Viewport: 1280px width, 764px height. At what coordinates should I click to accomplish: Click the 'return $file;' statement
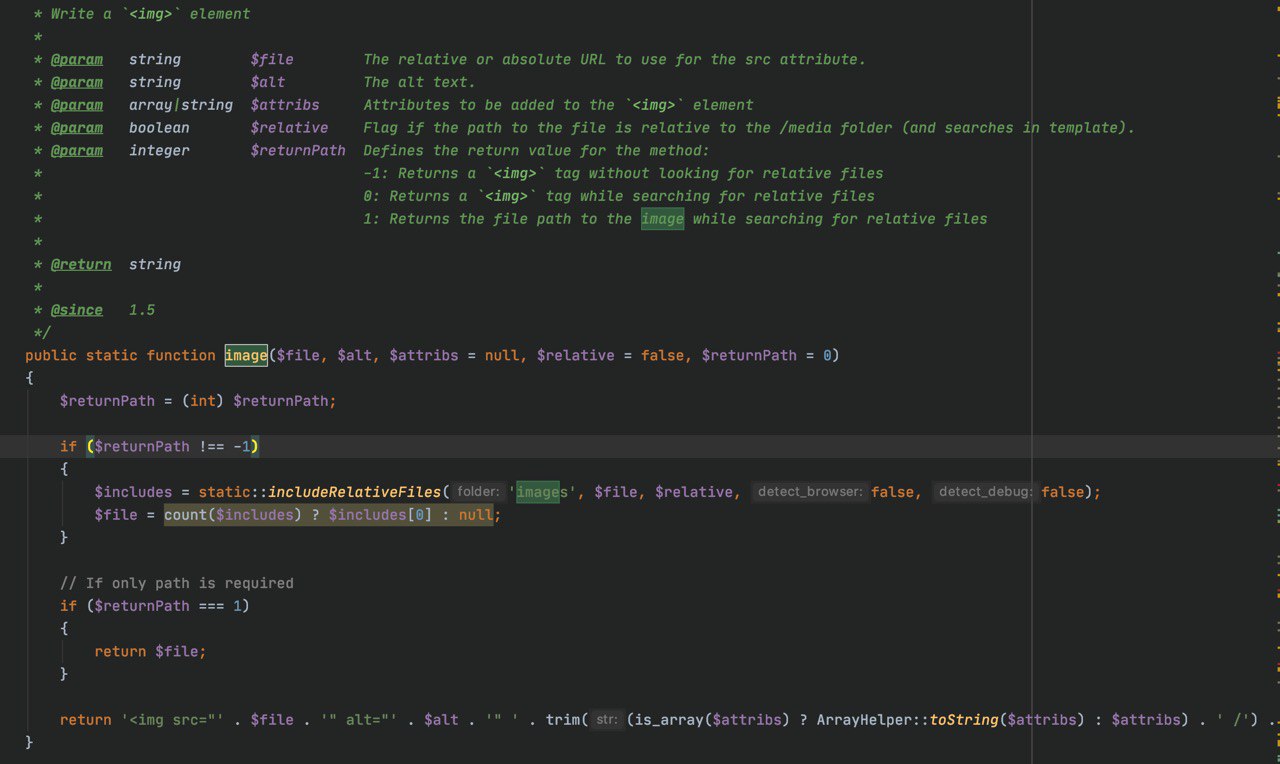(151, 651)
